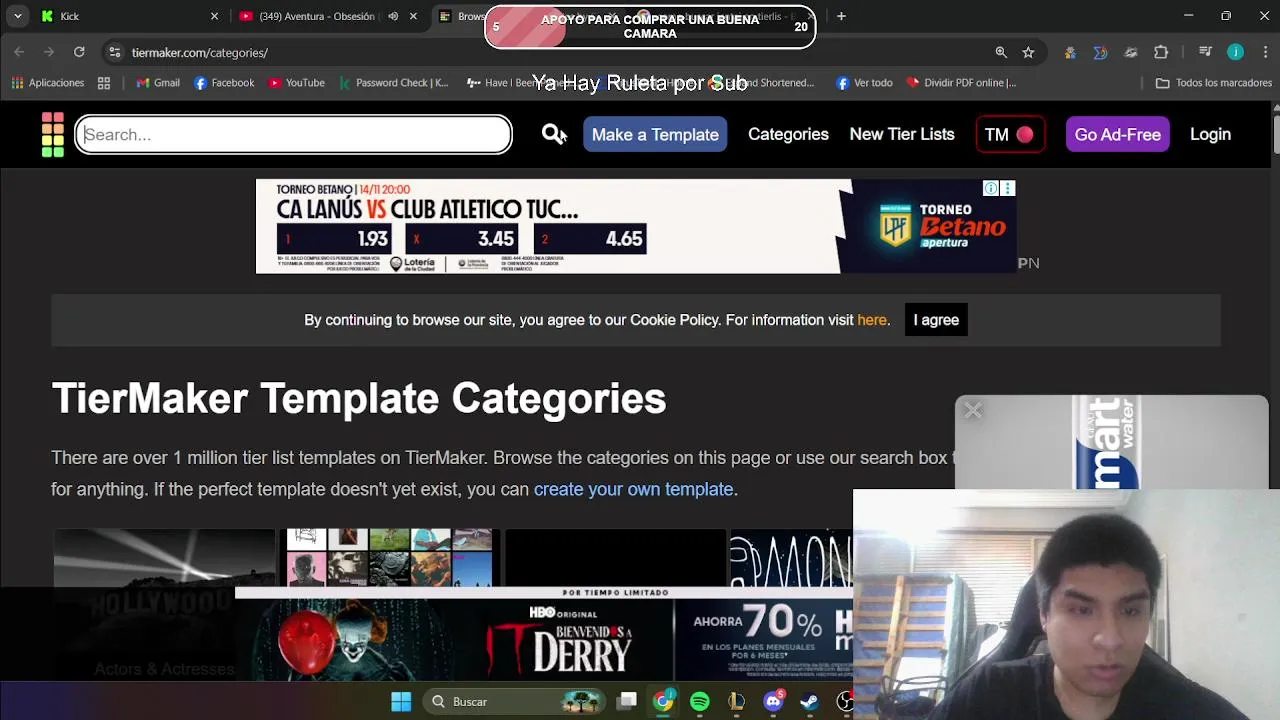Click the magnifying glass search icon
Viewport: 1280px width, 720px height.
pos(553,134)
